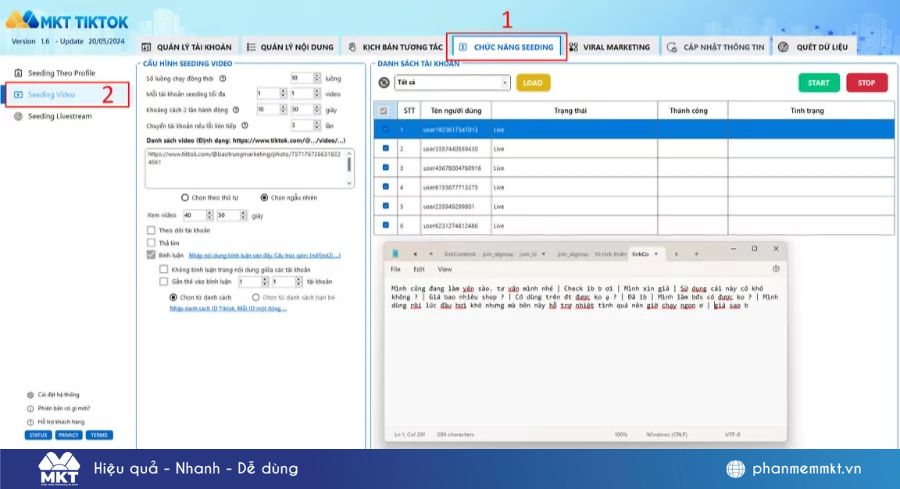The image size is (900, 489).
Task: Click the refresh icon beside Tất cả dropdown
Action: [x=384, y=83]
